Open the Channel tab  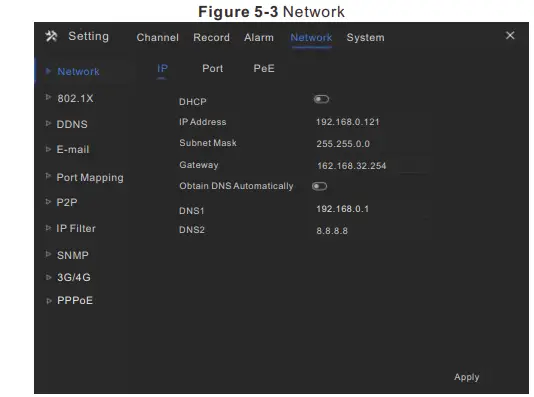tap(157, 37)
